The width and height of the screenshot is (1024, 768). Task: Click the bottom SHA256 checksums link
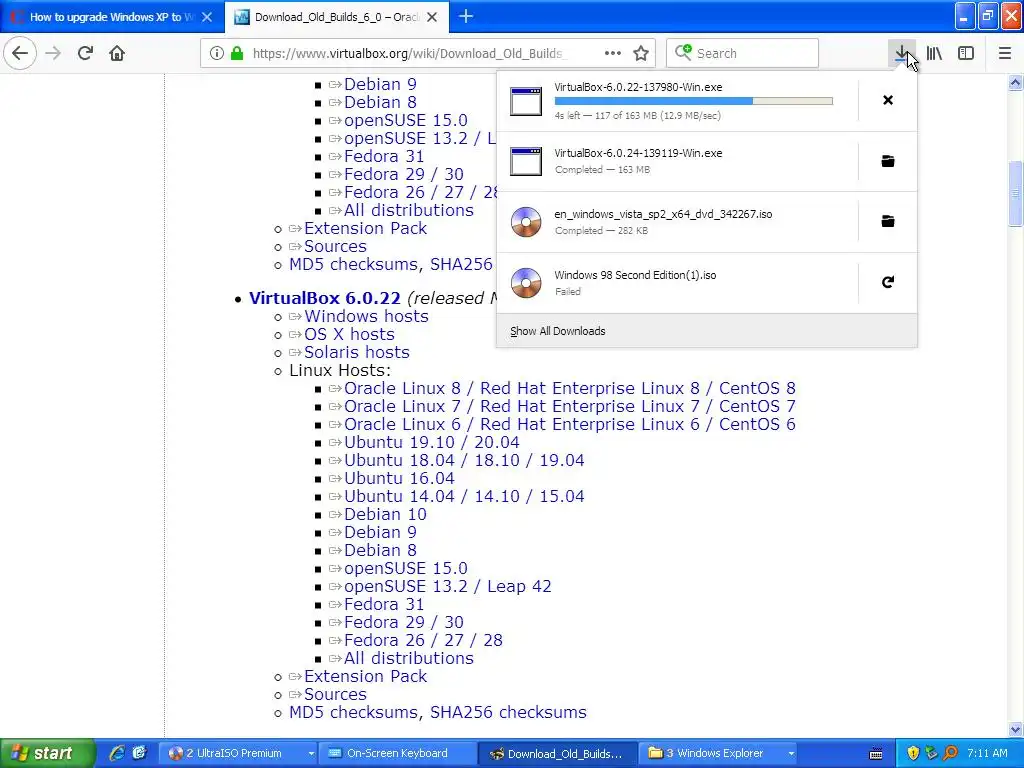[x=508, y=712]
